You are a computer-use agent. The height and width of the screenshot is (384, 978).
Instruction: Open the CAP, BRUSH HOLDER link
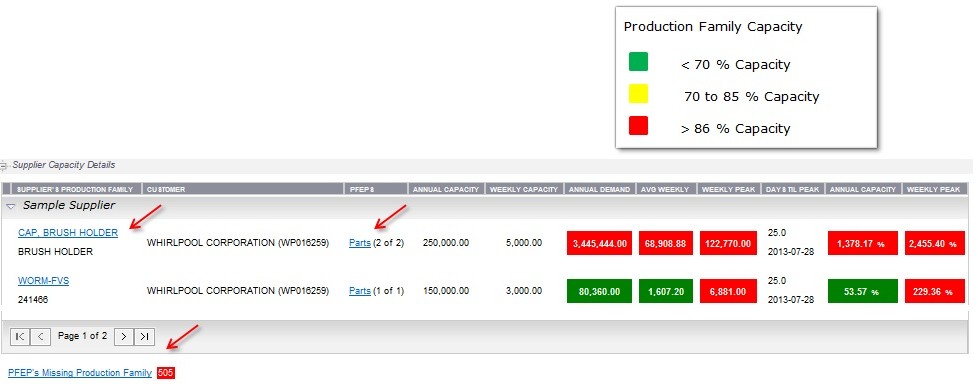(68, 233)
